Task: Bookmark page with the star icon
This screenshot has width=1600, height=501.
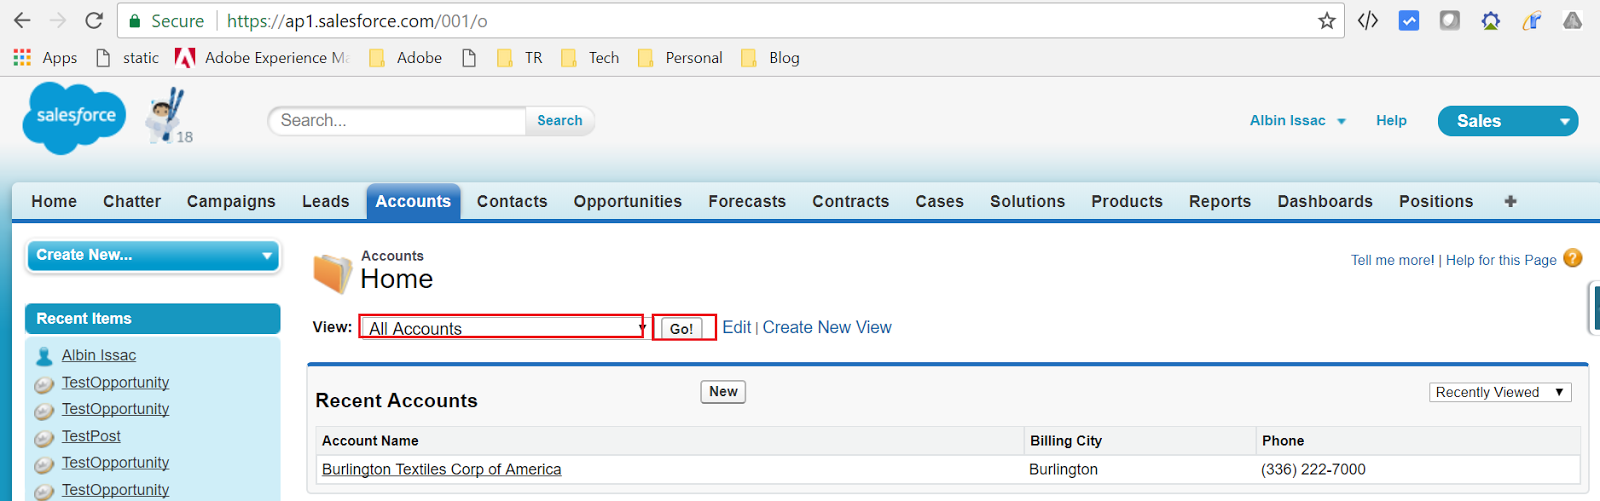Action: click(x=1327, y=20)
